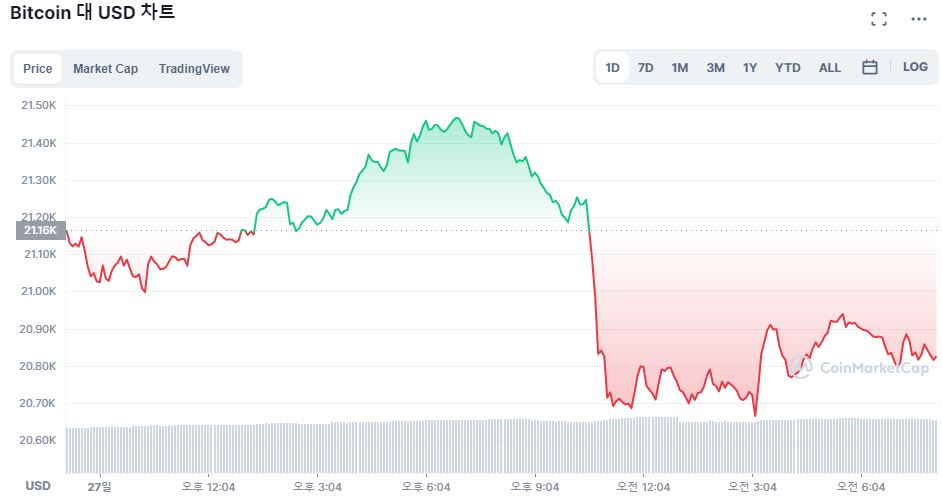Toggle the LOG scale button
Image resolution: width=942 pixels, height=499 pixels.
pyautogui.click(x=915, y=67)
